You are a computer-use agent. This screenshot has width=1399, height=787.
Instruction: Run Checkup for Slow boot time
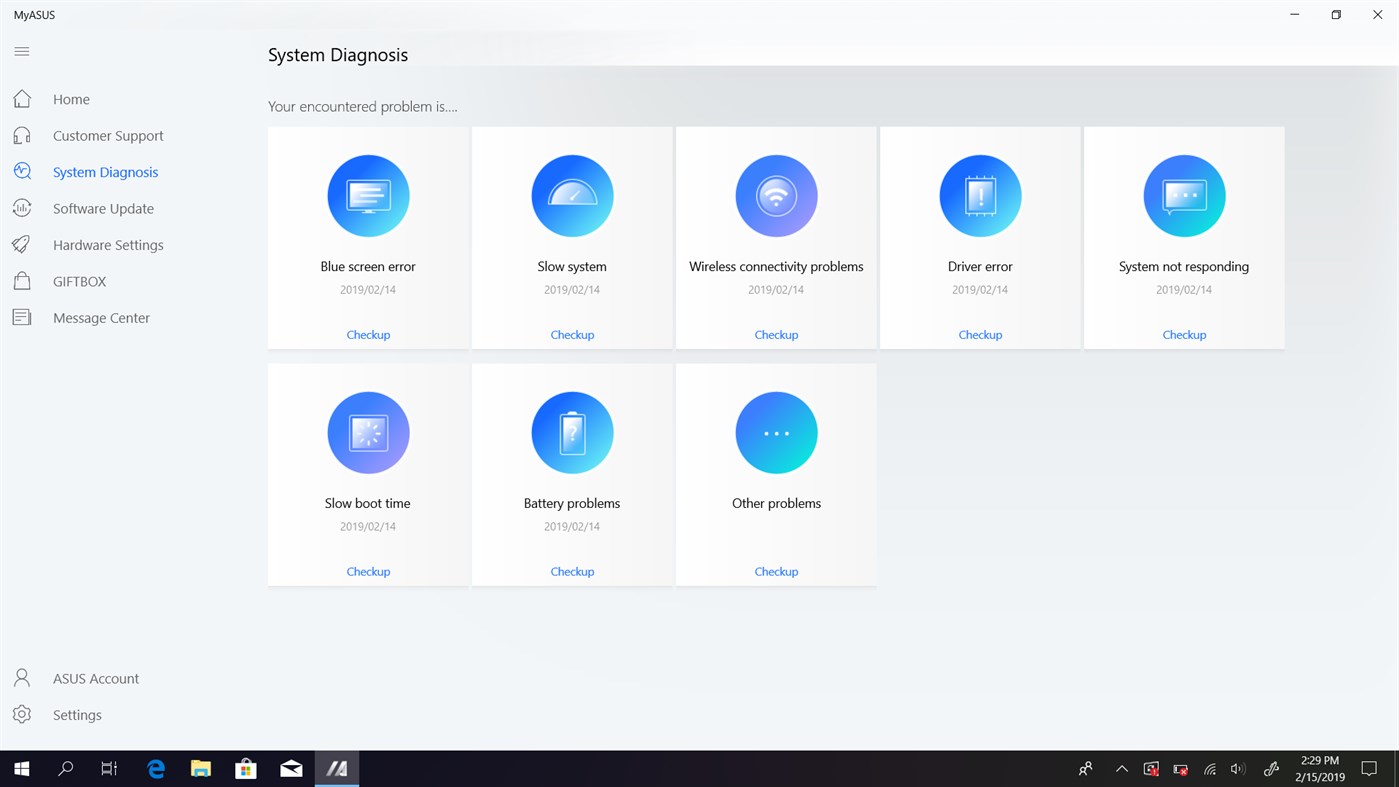point(368,572)
